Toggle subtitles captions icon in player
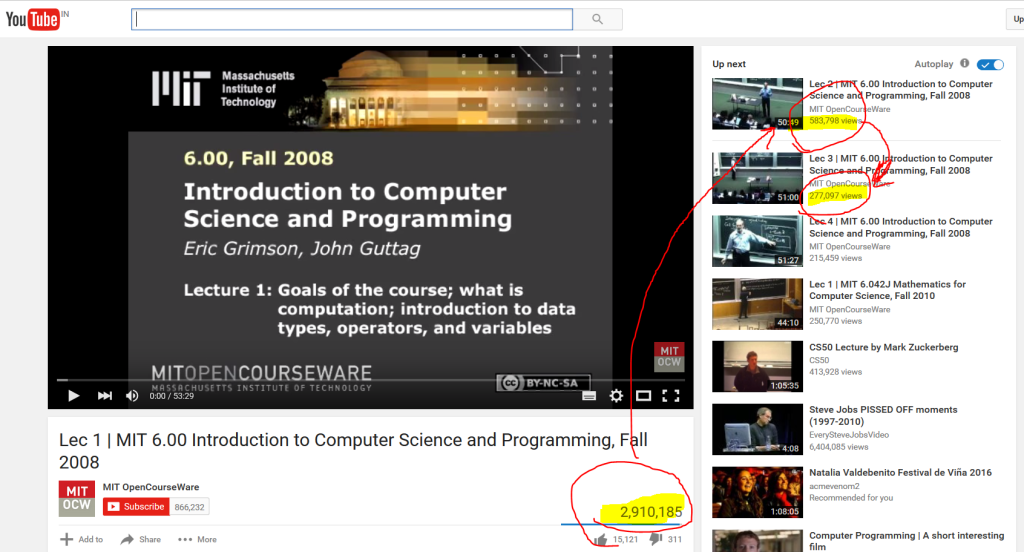This screenshot has height=552, width=1024. tap(588, 395)
